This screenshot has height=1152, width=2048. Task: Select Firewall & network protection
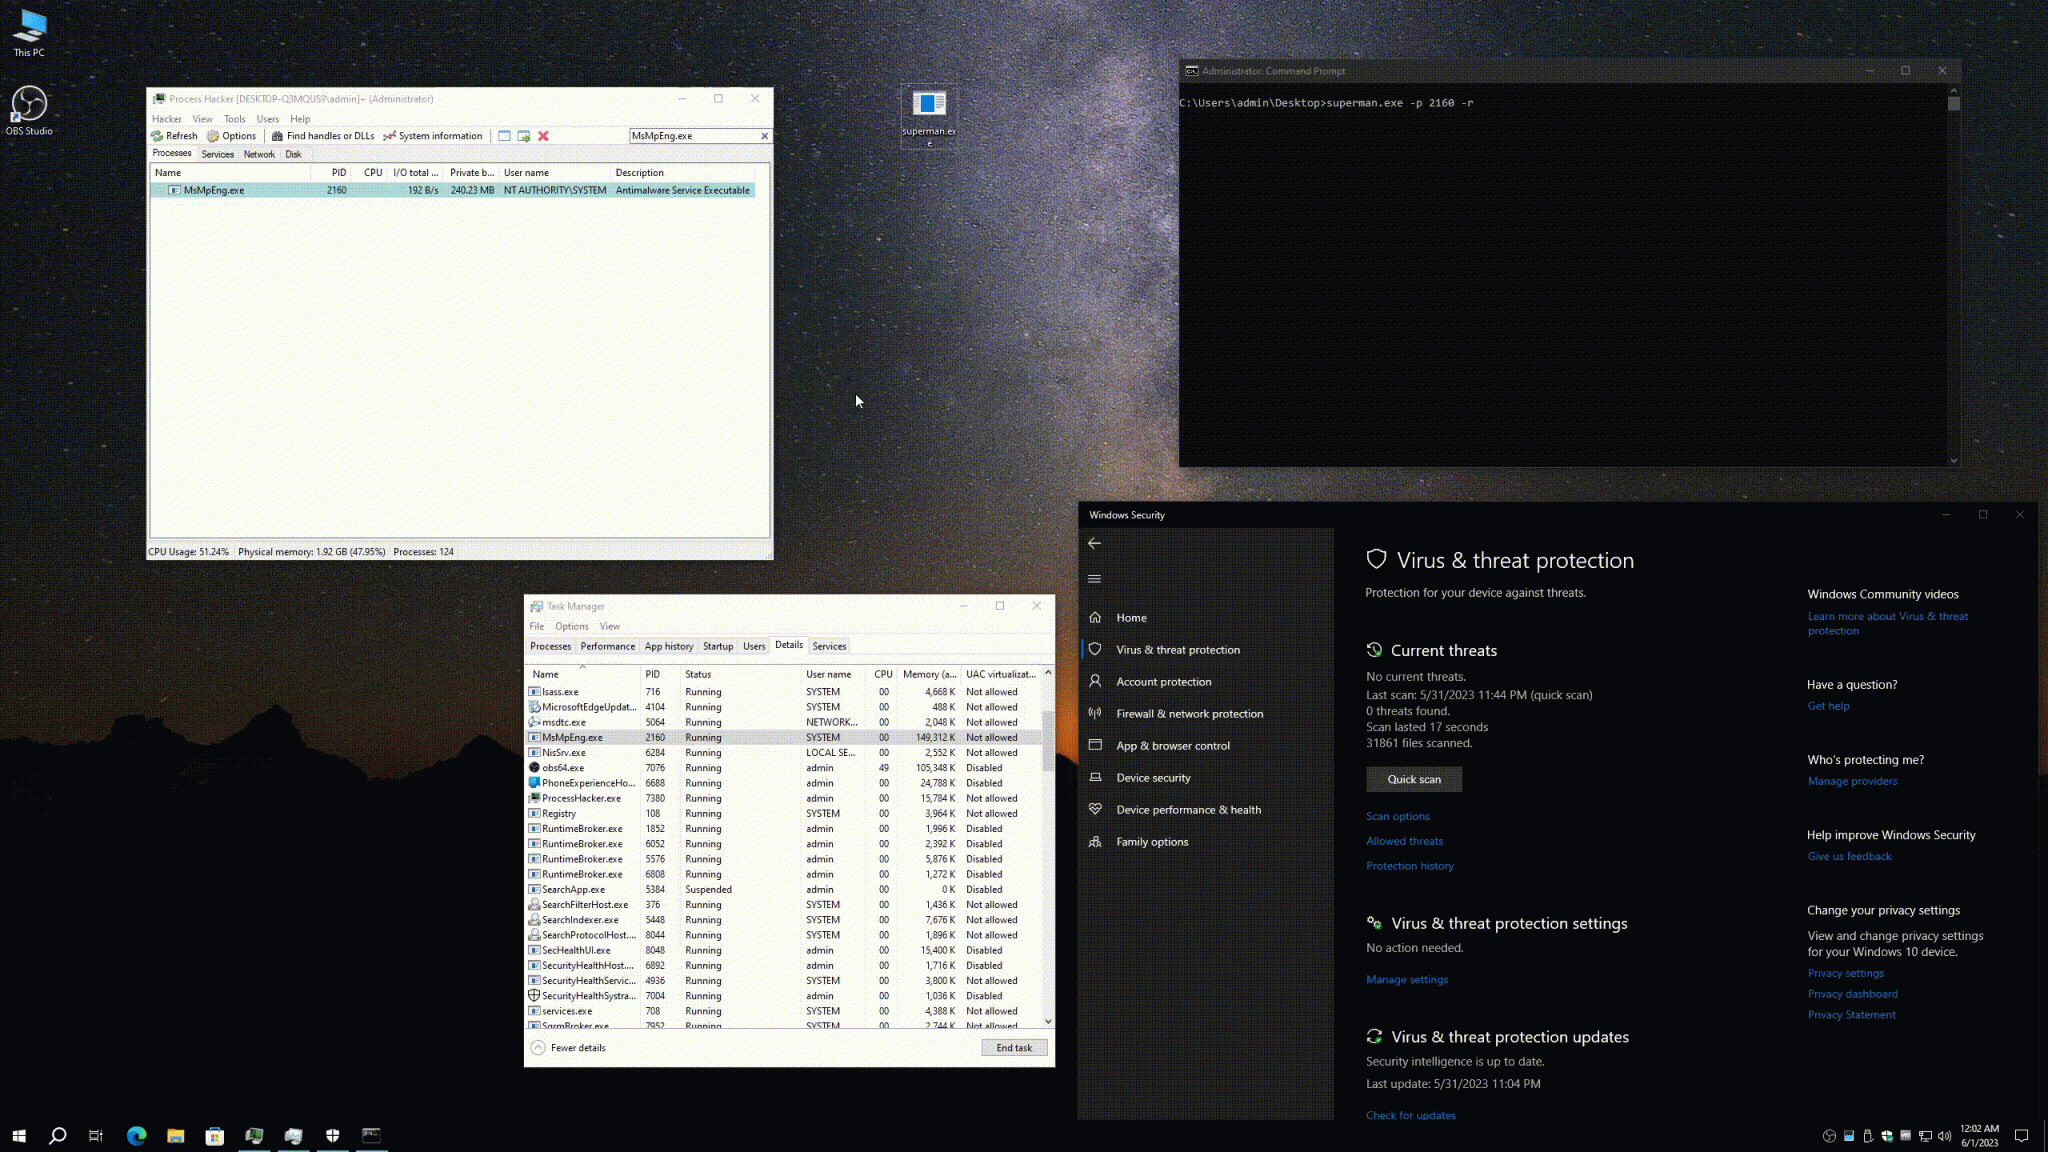pos(1189,714)
